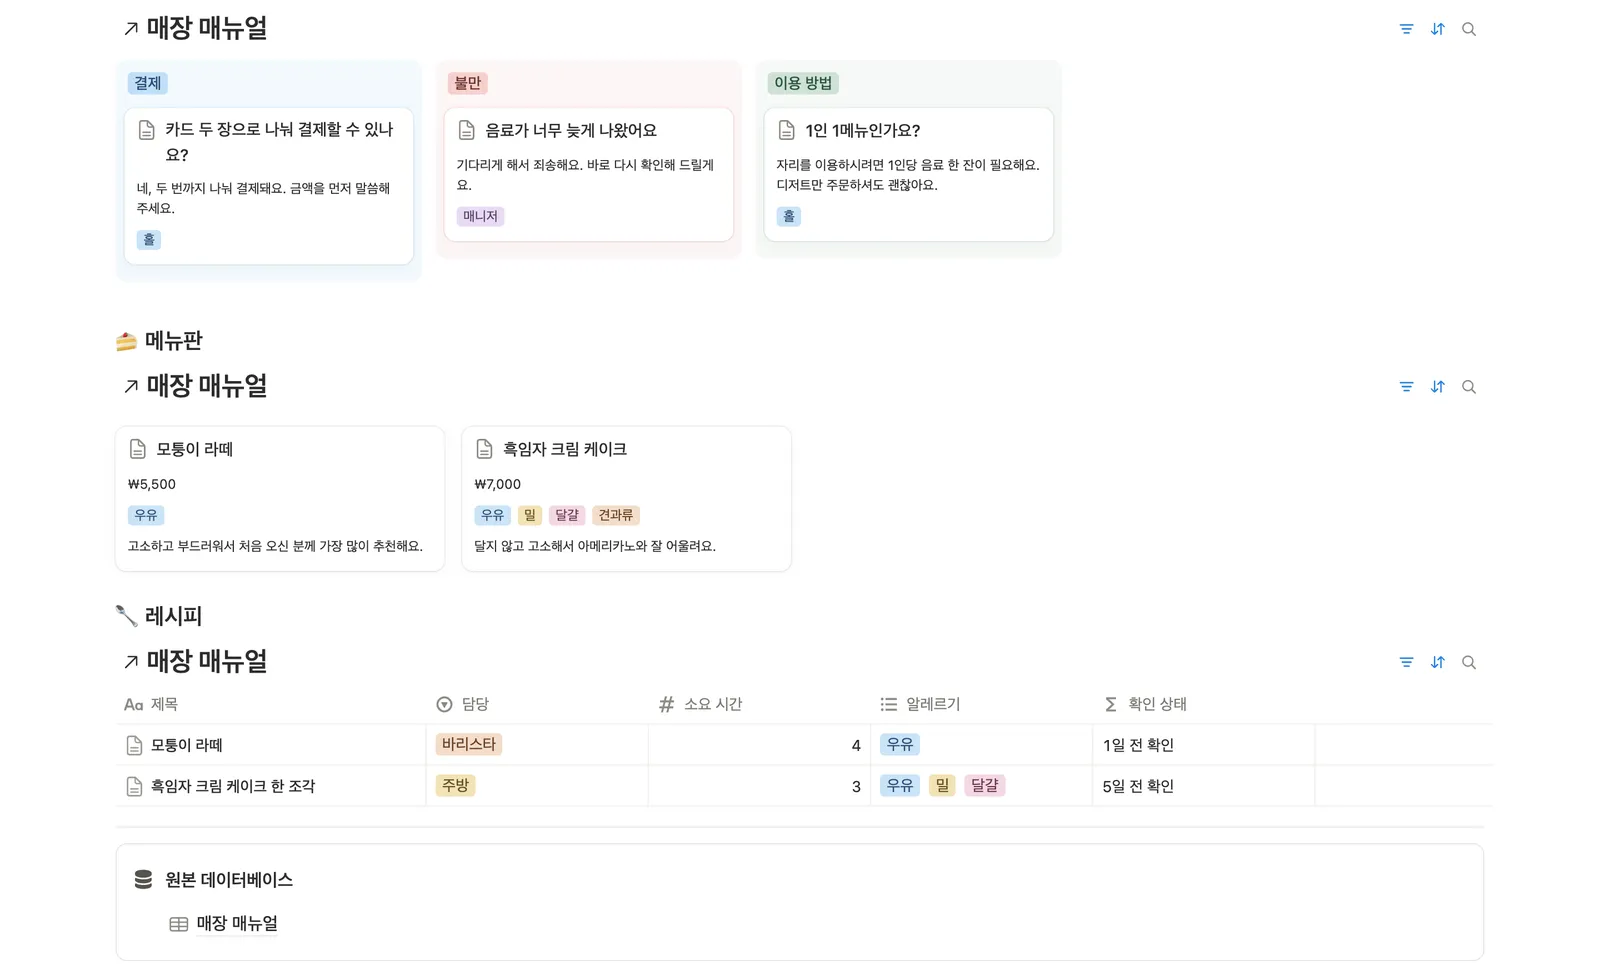Open 매장 매뉴얼 under 원본 데이터베이스
The height and width of the screenshot is (971, 1600).
tap(237, 923)
